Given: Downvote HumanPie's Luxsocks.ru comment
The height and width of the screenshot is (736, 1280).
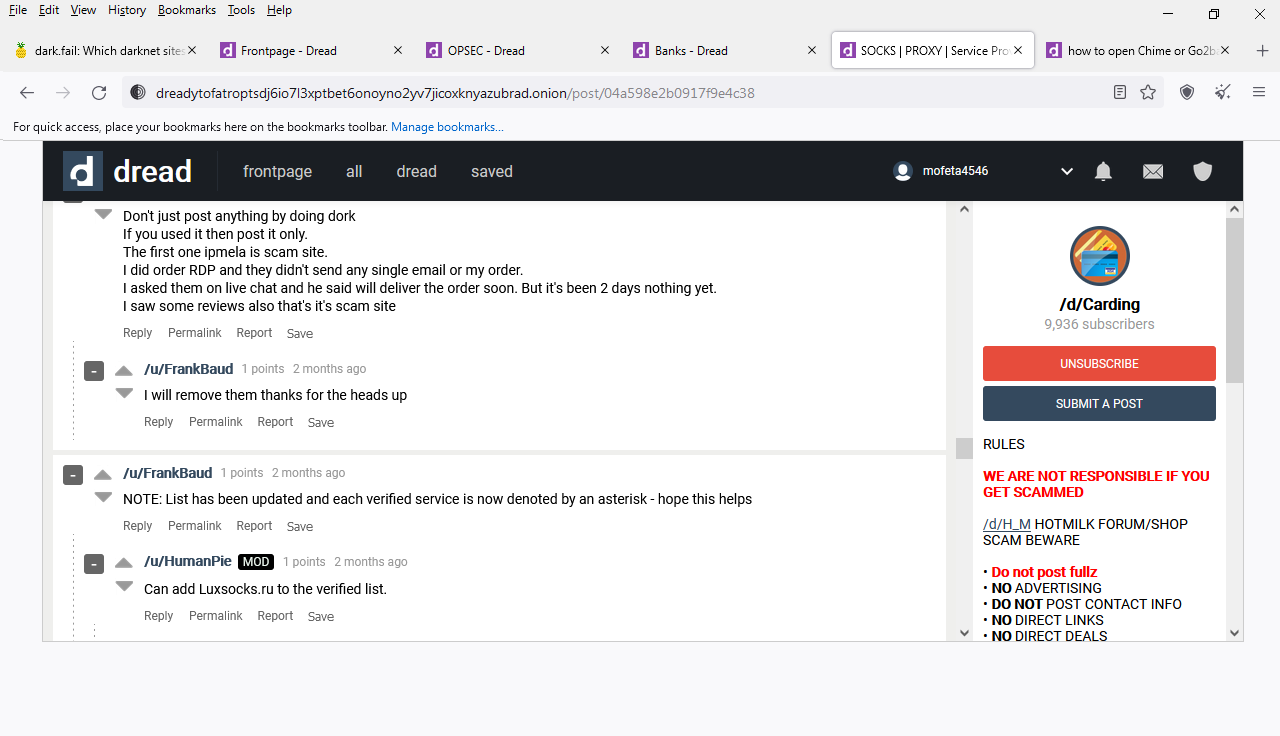Looking at the screenshot, I should tap(124, 586).
